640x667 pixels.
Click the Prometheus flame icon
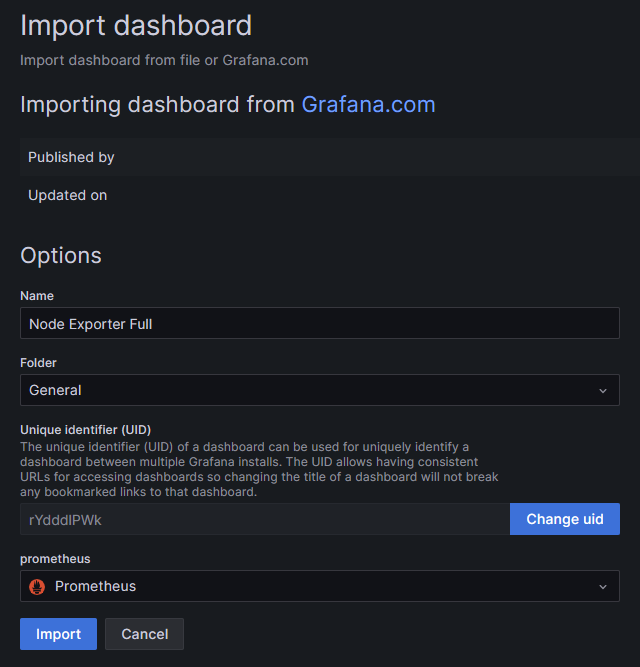[37, 586]
